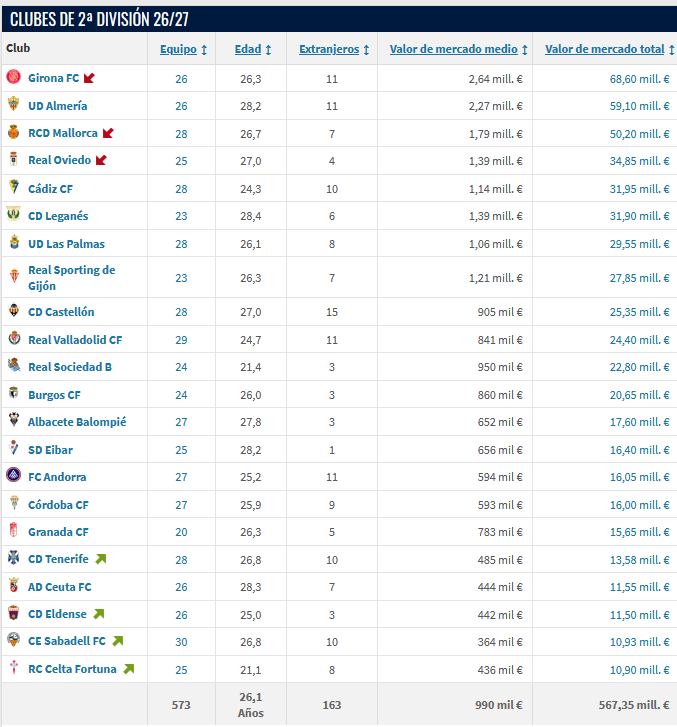Click Girona FC squad size 26
677x727 pixels.
coord(181,79)
